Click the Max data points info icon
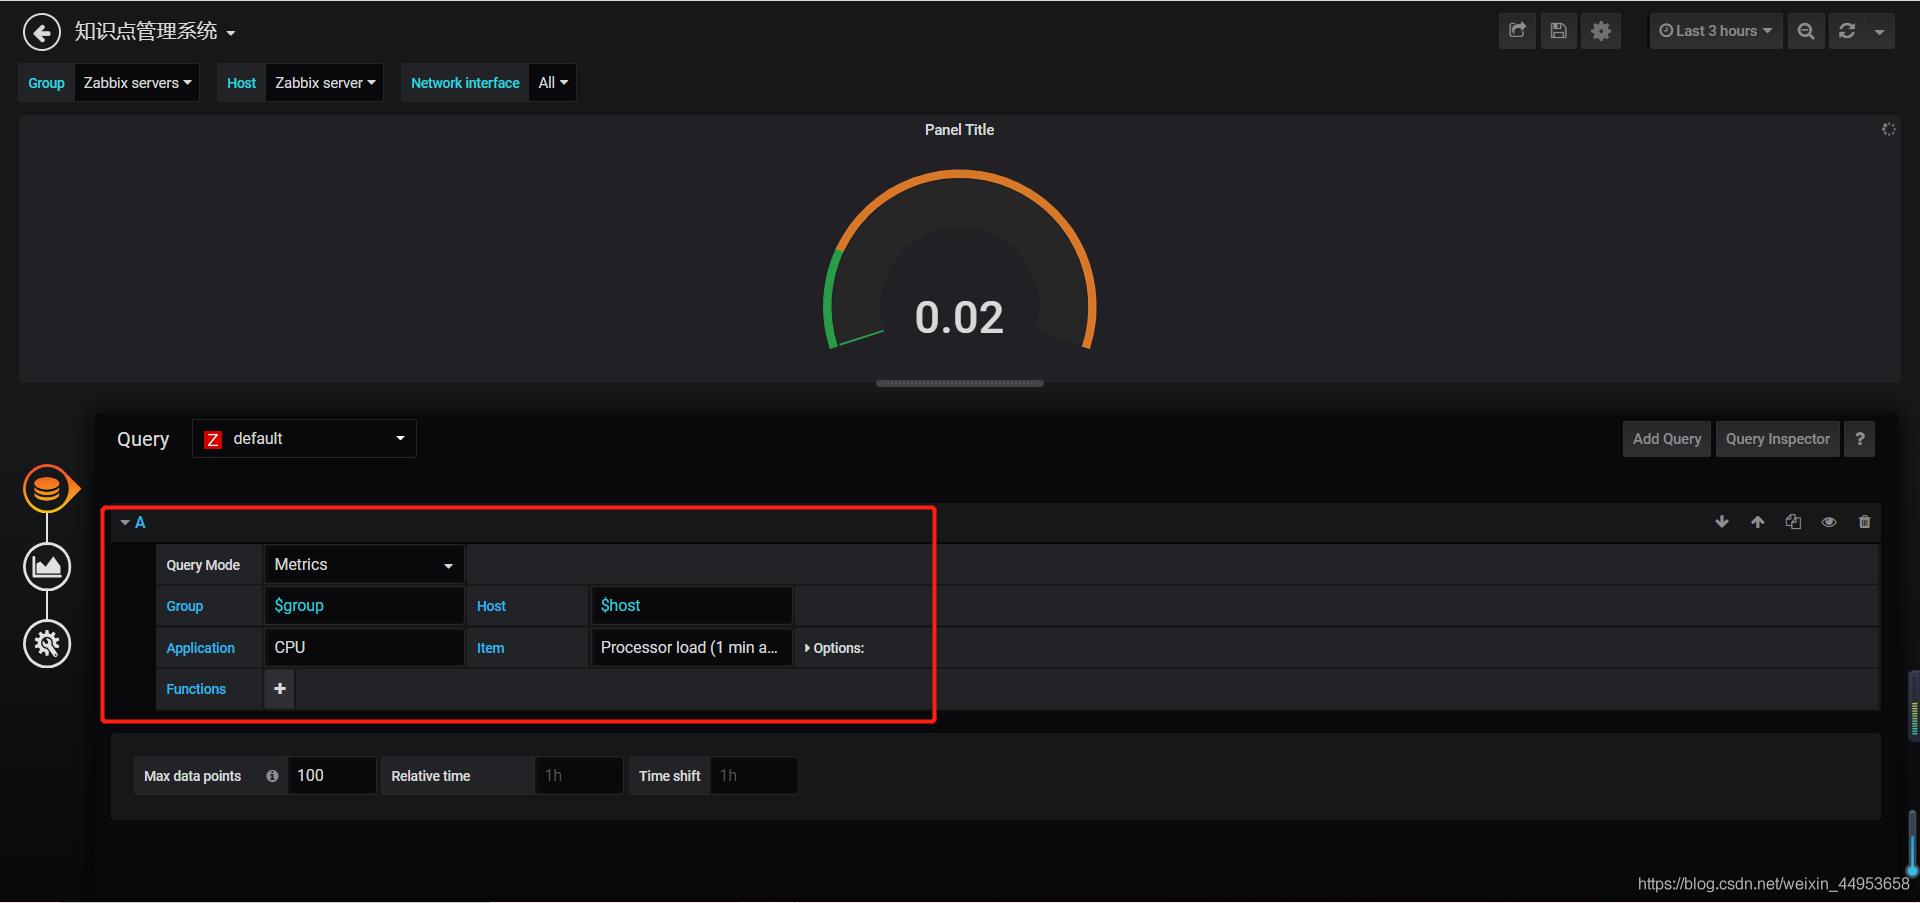Screen dimensions: 1920x903 coord(272,776)
